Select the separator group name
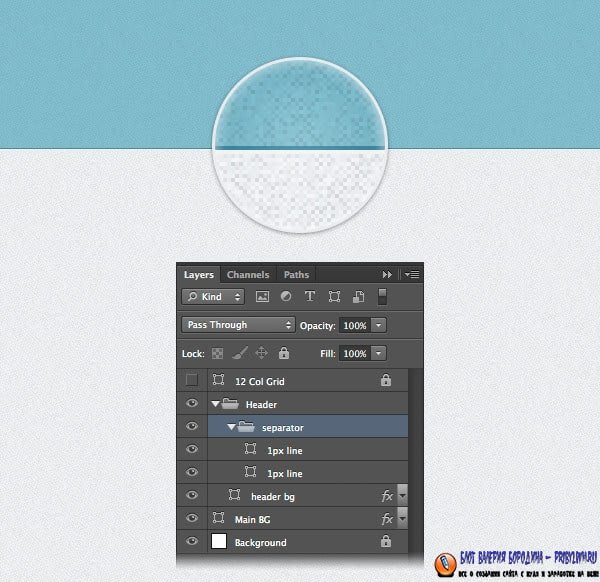The width and height of the screenshot is (600, 582). (x=283, y=428)
